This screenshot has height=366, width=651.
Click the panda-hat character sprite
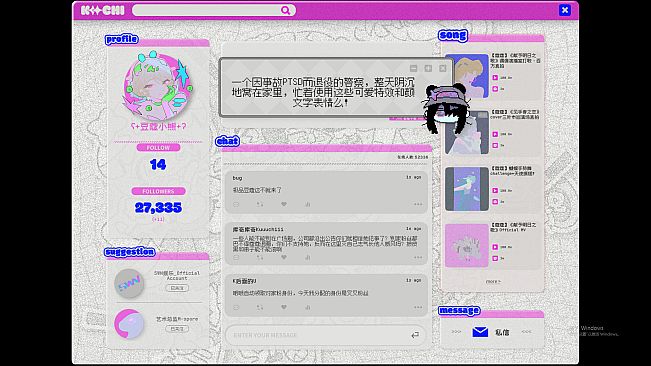click(447, 109)
